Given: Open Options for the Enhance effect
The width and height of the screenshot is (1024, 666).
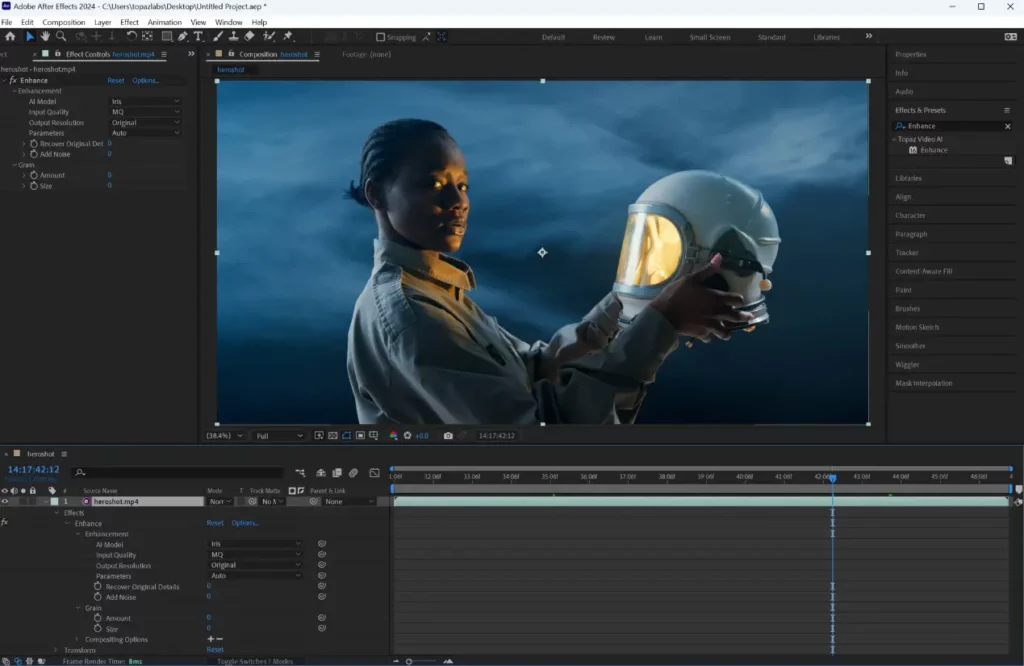Looking at the screenshot, I should [145, 81].
